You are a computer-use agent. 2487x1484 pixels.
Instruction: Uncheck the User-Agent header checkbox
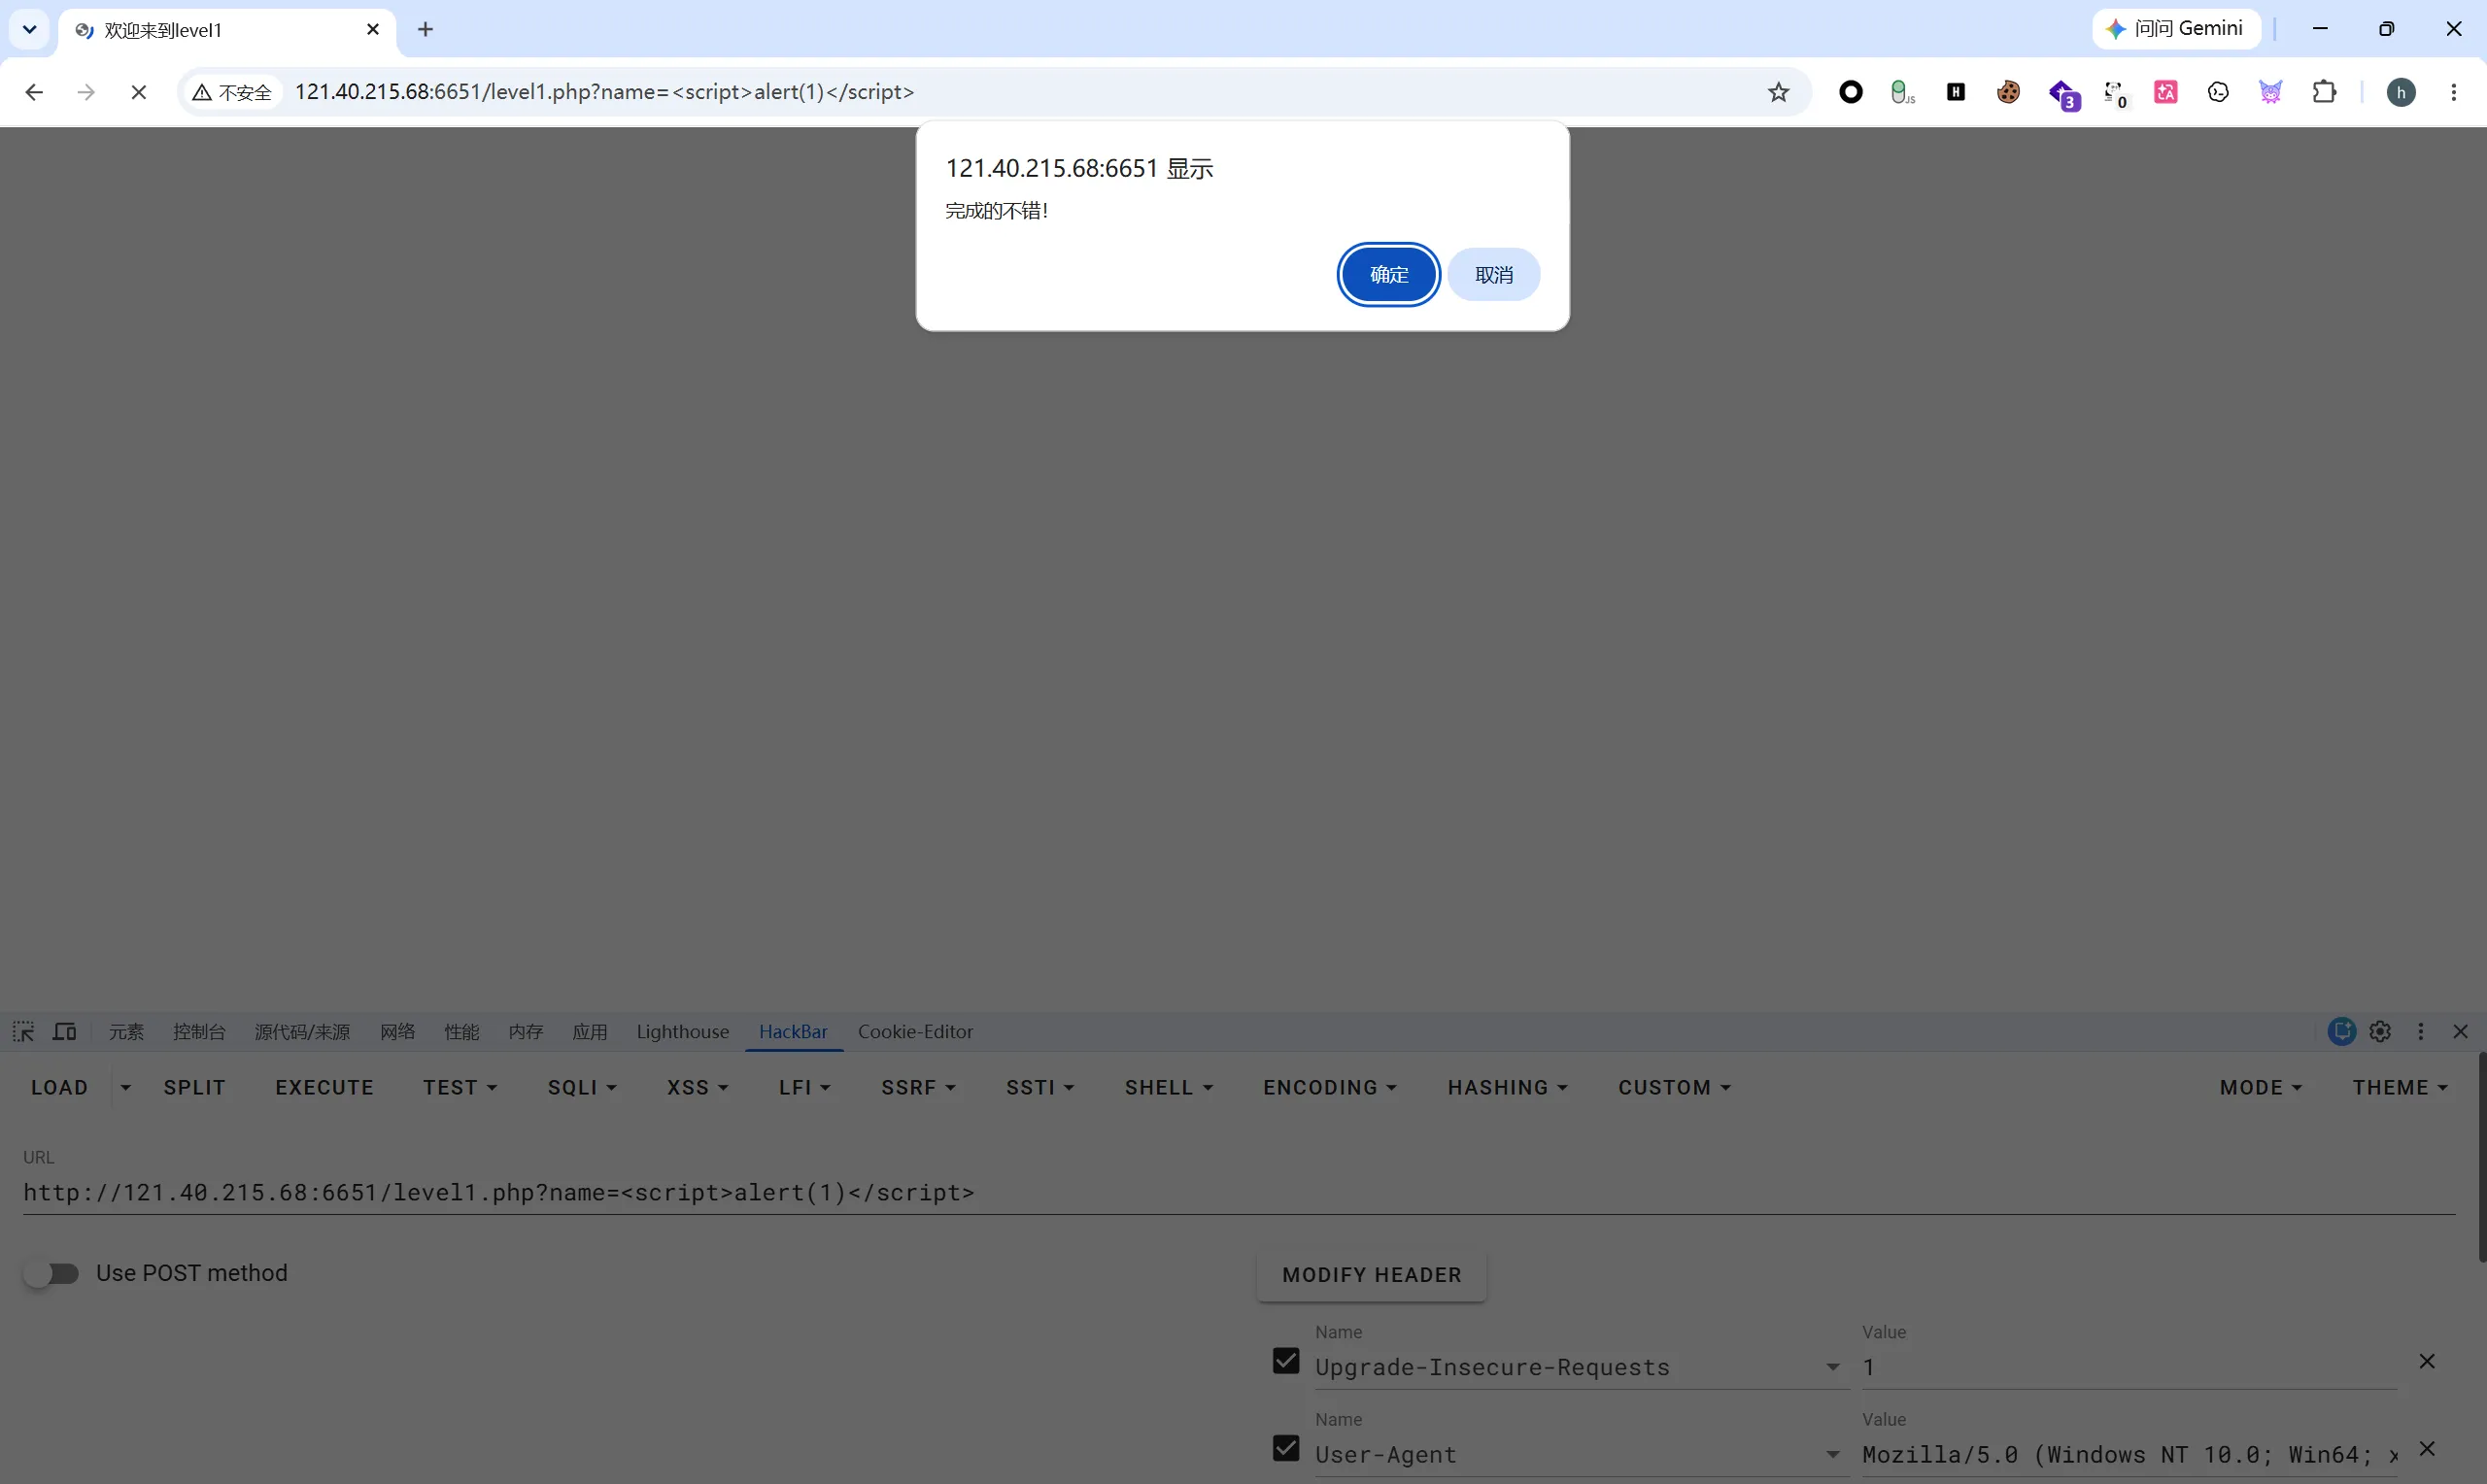click(x=1286, y=1448)
